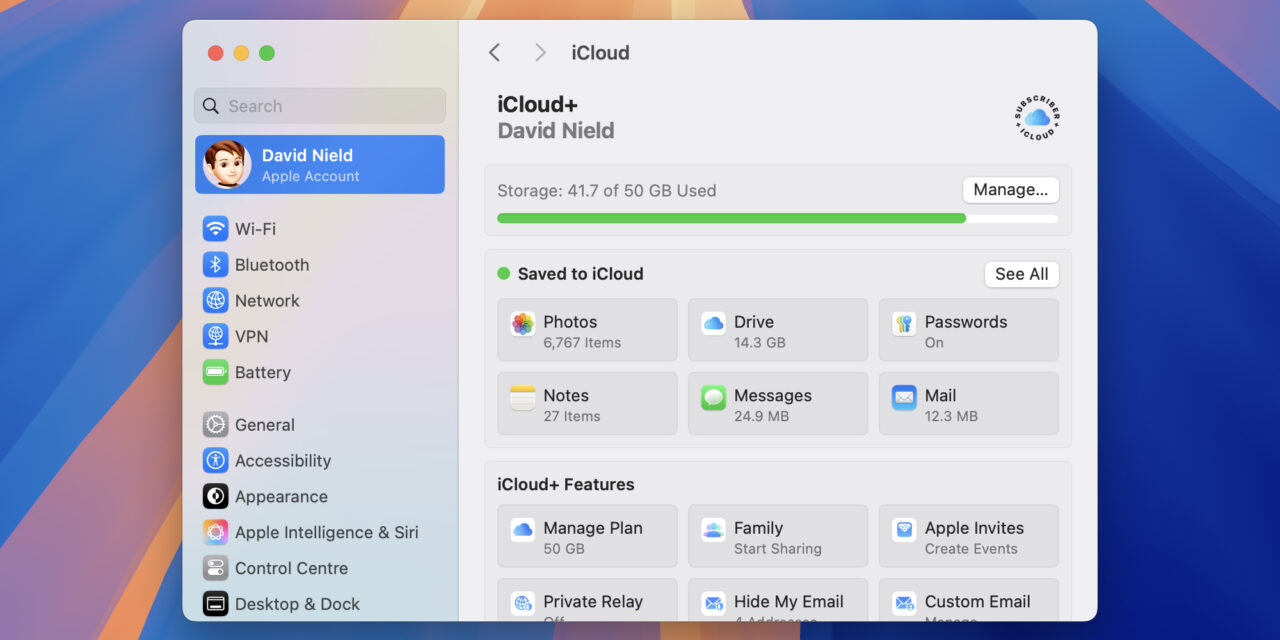Click the Desktop & Dock icon
The image size is (1280, 640).
(216, 604)
